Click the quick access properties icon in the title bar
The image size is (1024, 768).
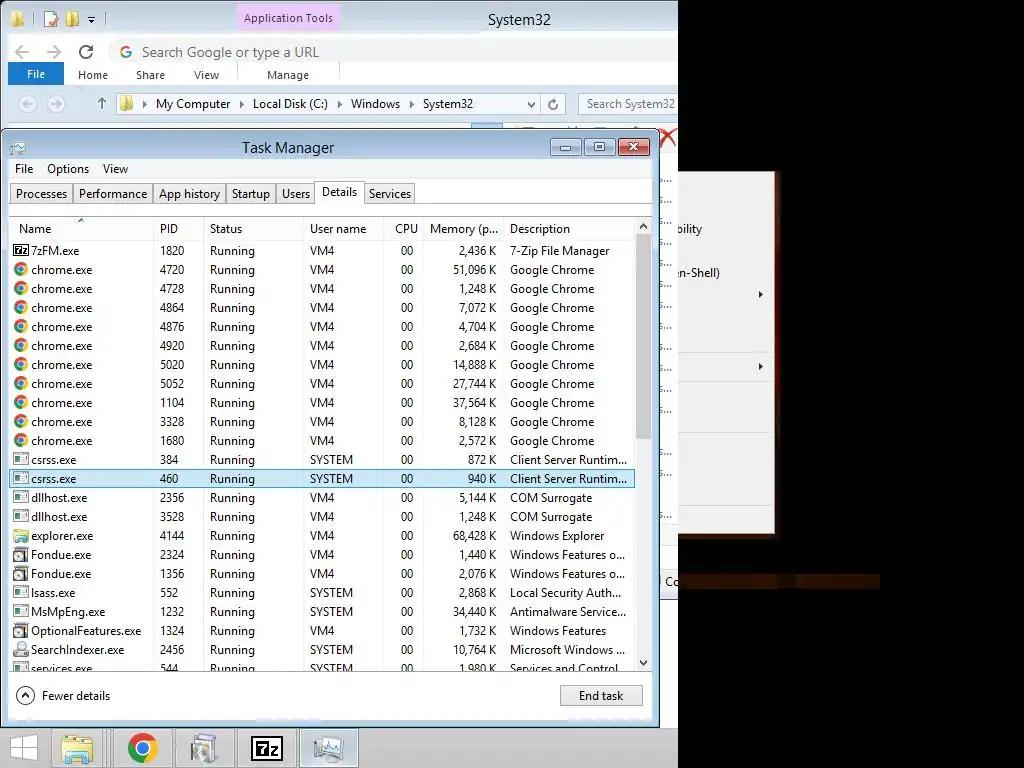click(50, 19)
